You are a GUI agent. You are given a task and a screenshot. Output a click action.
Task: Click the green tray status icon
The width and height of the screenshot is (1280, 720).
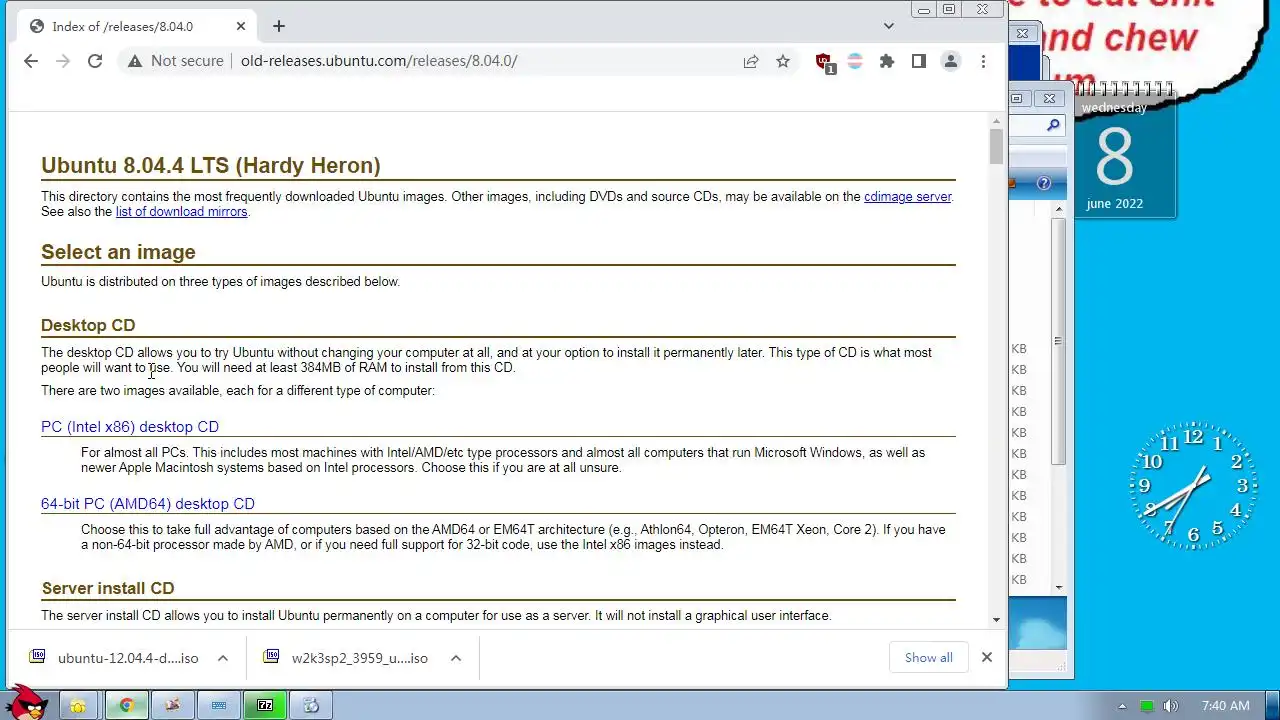(1147, 706)
